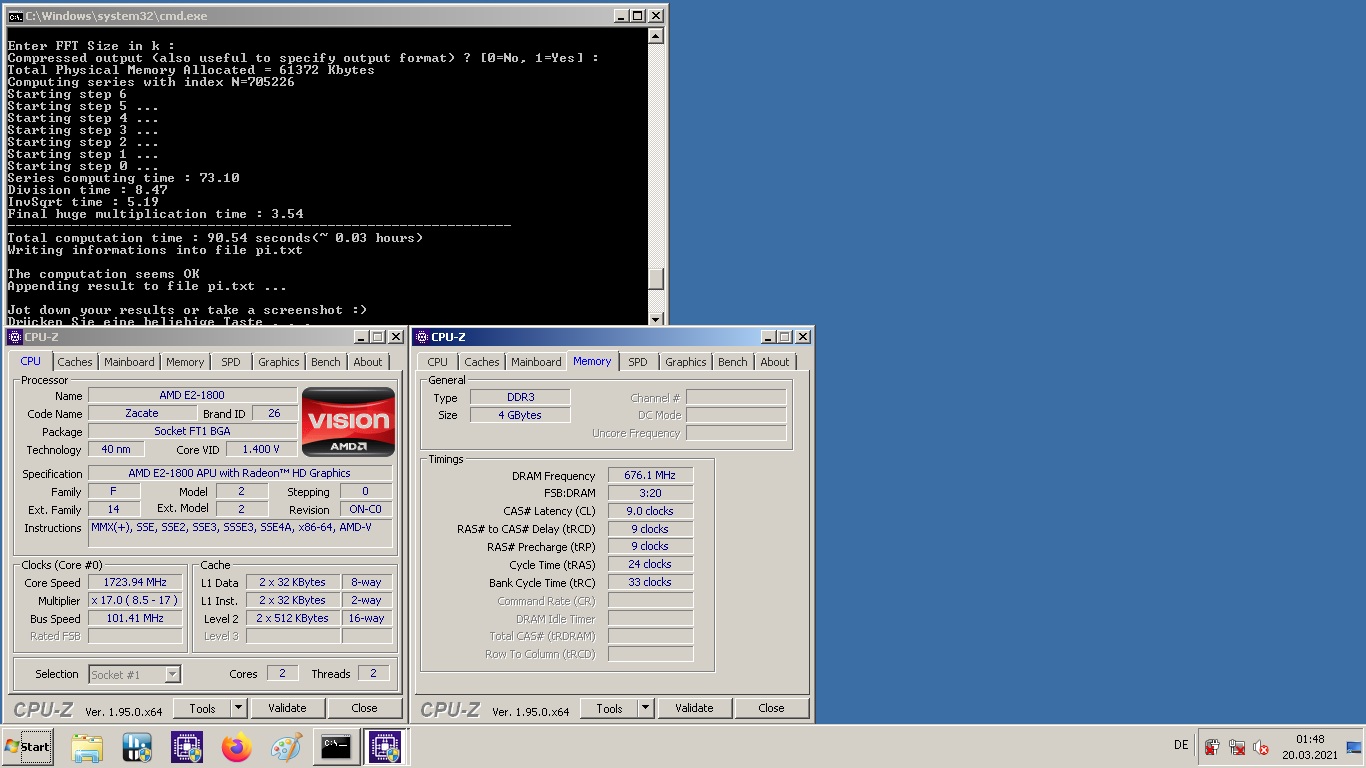Click the memory Size value "4 GBytes"
Screen dimensions: 1366x768
point(520,415)
